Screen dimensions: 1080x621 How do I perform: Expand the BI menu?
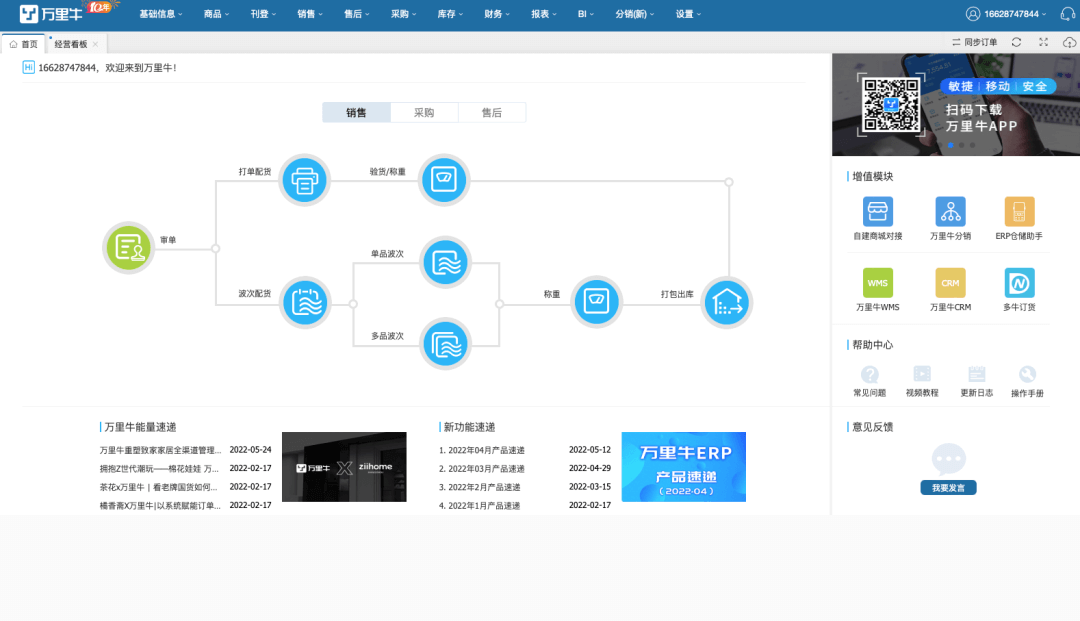[x=586, y=14]
